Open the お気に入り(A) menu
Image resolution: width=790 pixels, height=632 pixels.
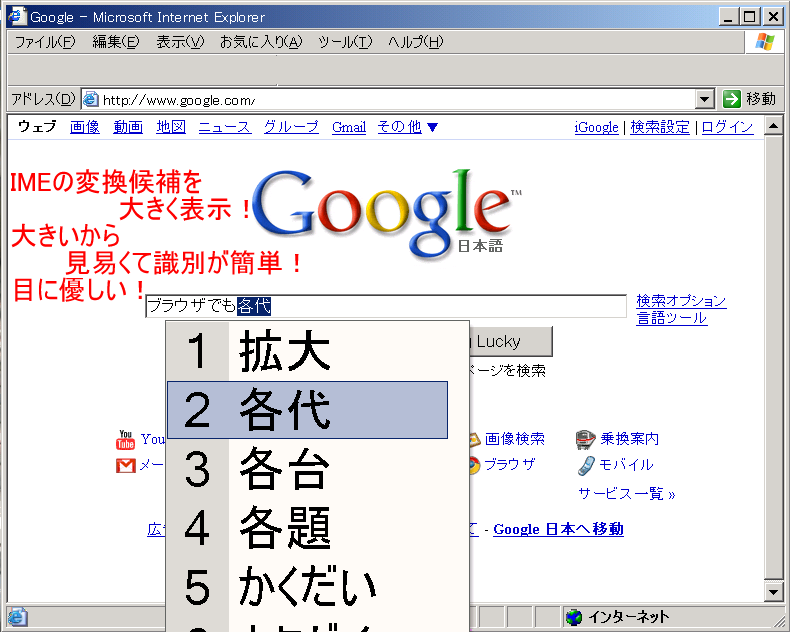(x=260, y=42)
